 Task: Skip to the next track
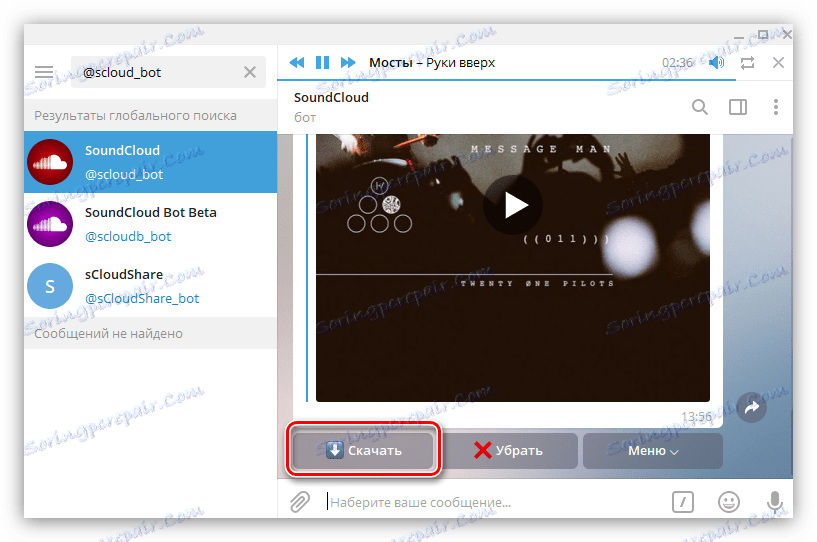pyautogui.click(x=348, y=63)
